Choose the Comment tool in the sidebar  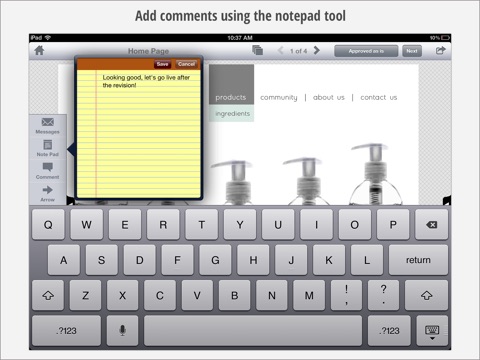(x=48, y=171)
